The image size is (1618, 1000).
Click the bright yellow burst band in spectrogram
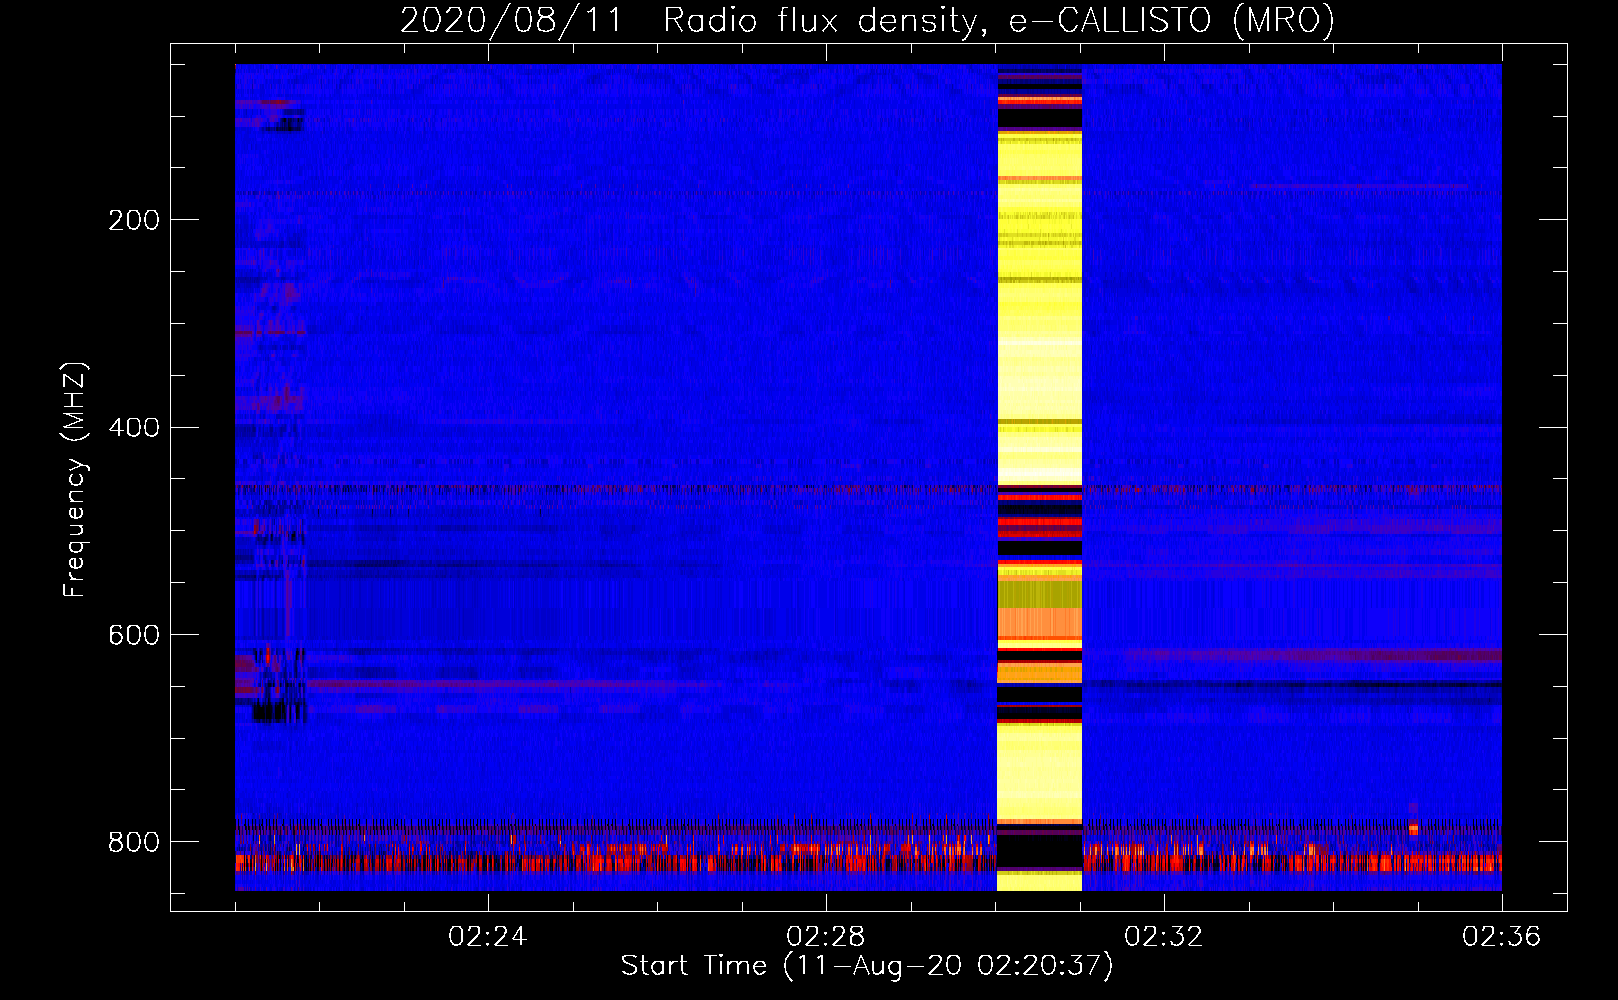click(x=1040, y=478)
